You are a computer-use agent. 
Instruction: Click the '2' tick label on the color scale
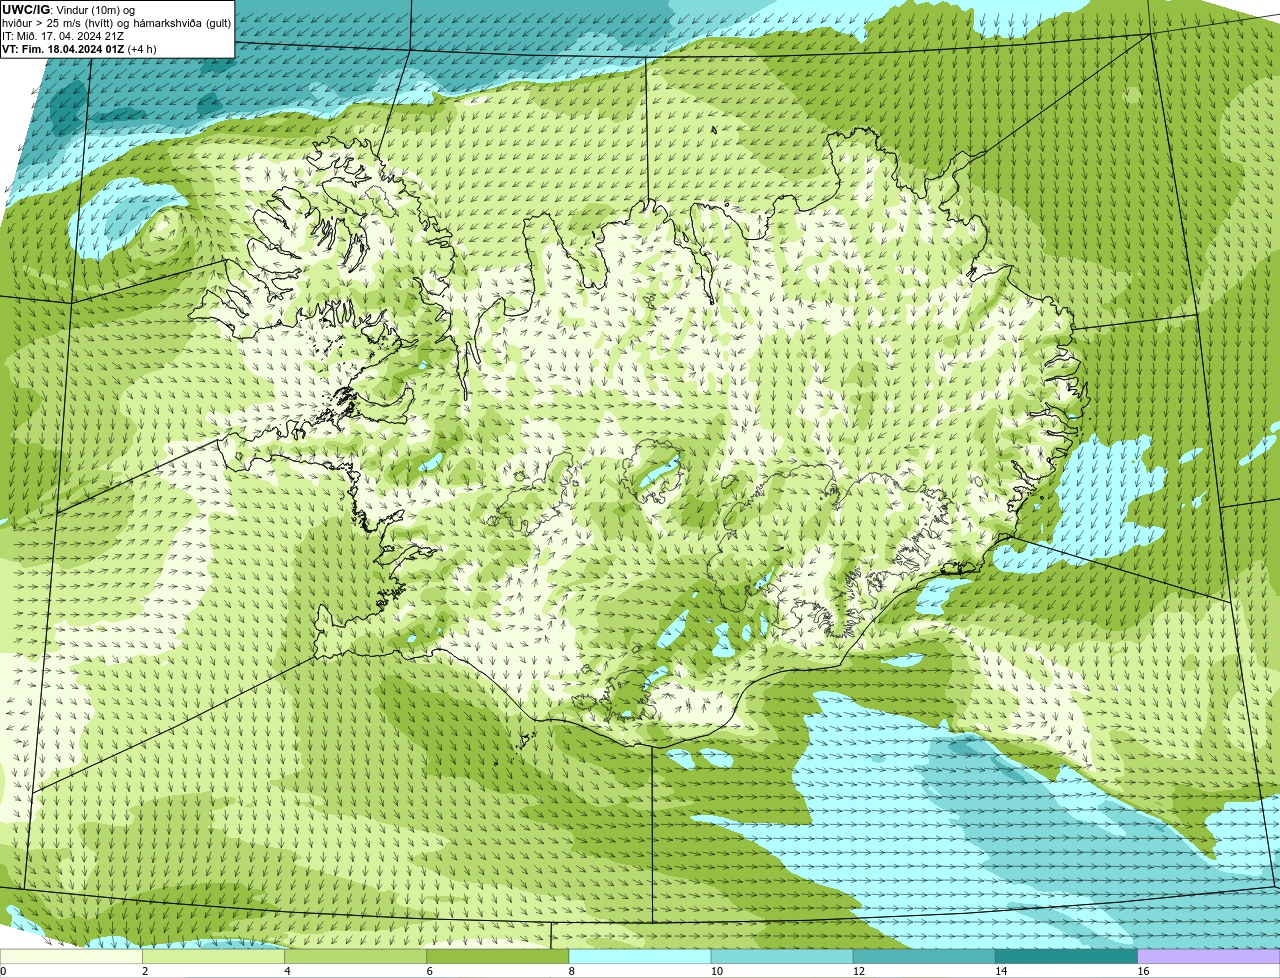point(145,971)
